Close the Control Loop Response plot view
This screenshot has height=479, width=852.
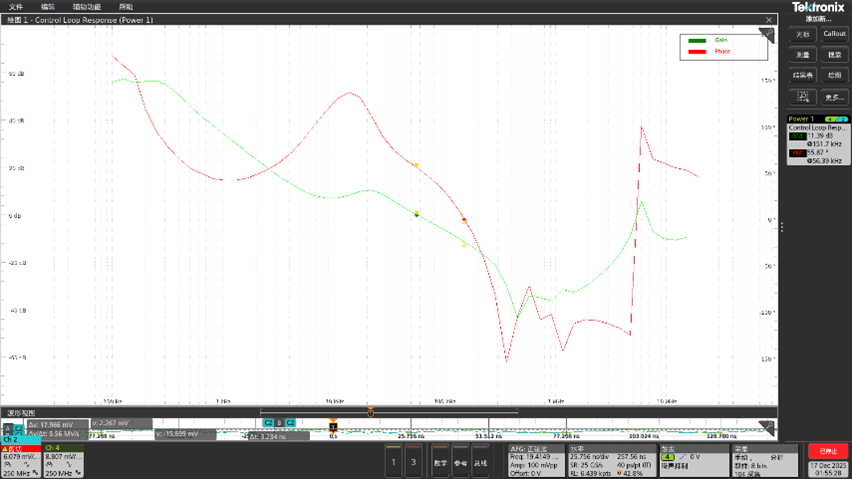click(769, 20)
